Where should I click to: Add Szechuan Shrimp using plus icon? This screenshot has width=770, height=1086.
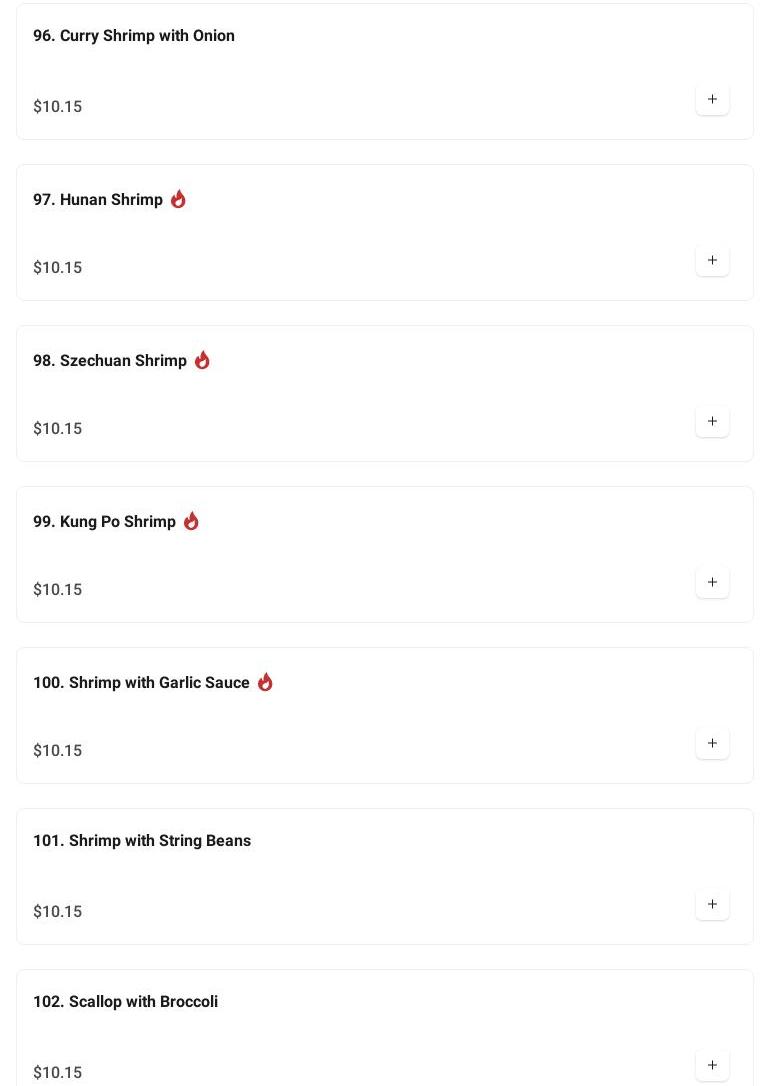click(x=712, y=422)
